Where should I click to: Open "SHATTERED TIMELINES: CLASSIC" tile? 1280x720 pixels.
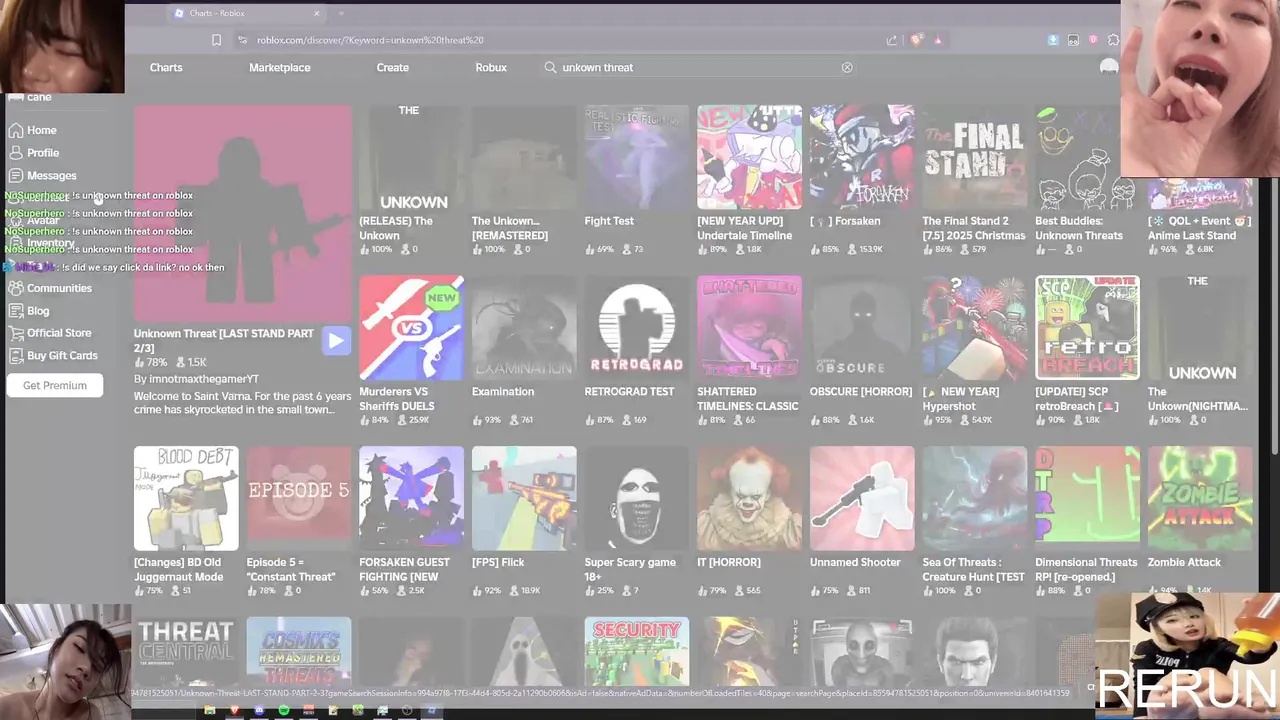[x=749, y=350]
